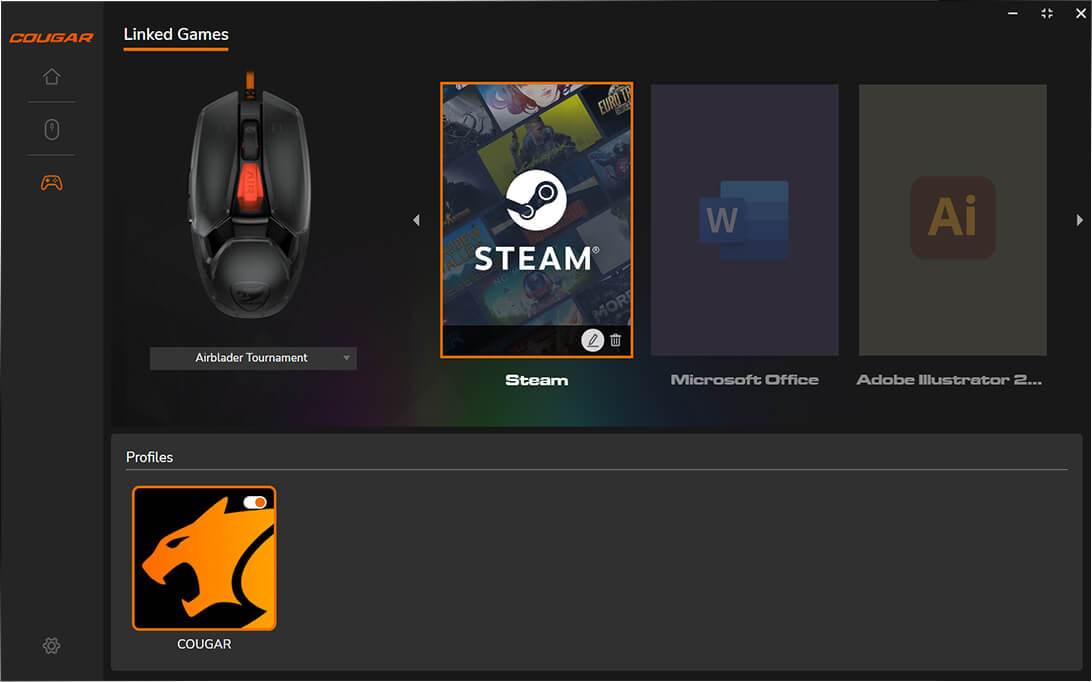Open the Home page icon in sidebar

point(52,77)
